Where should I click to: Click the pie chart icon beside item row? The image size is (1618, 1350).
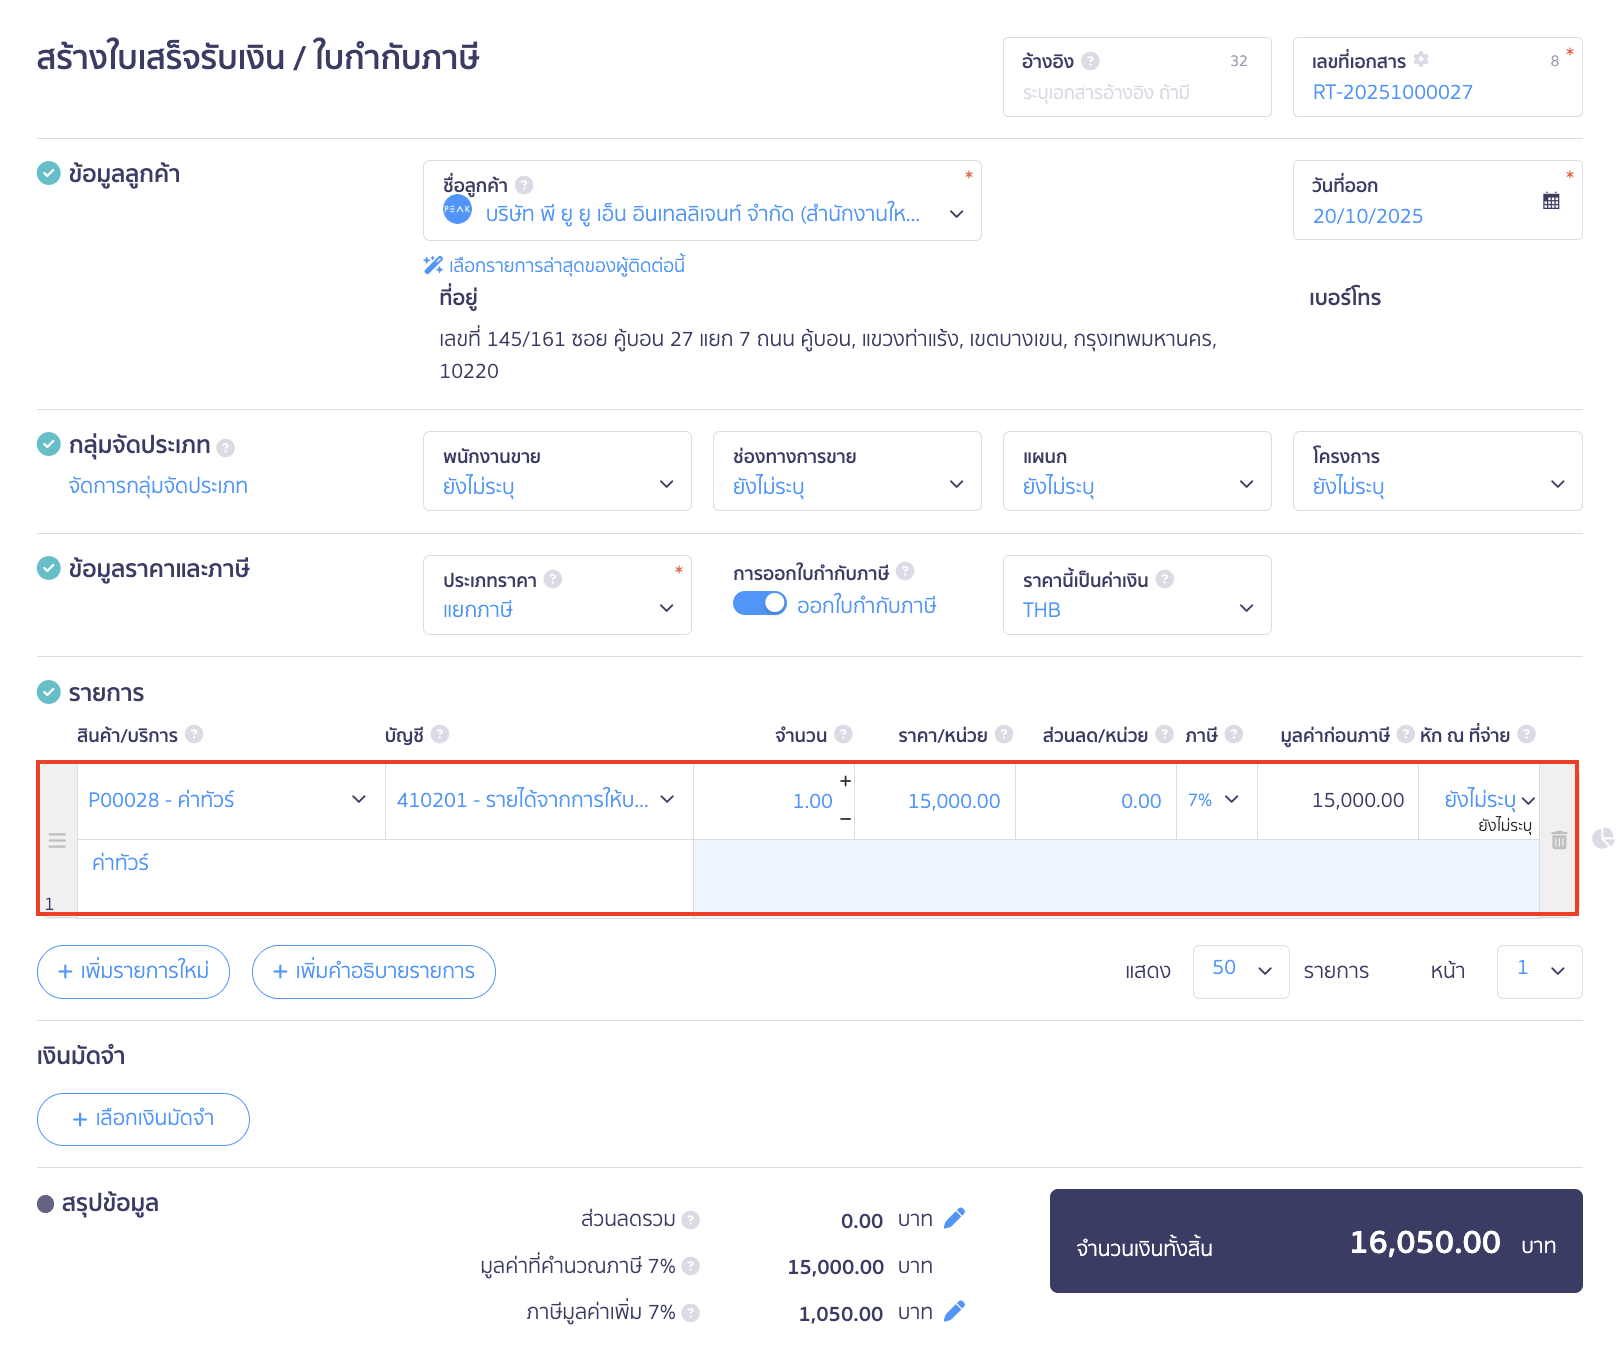1602,838
